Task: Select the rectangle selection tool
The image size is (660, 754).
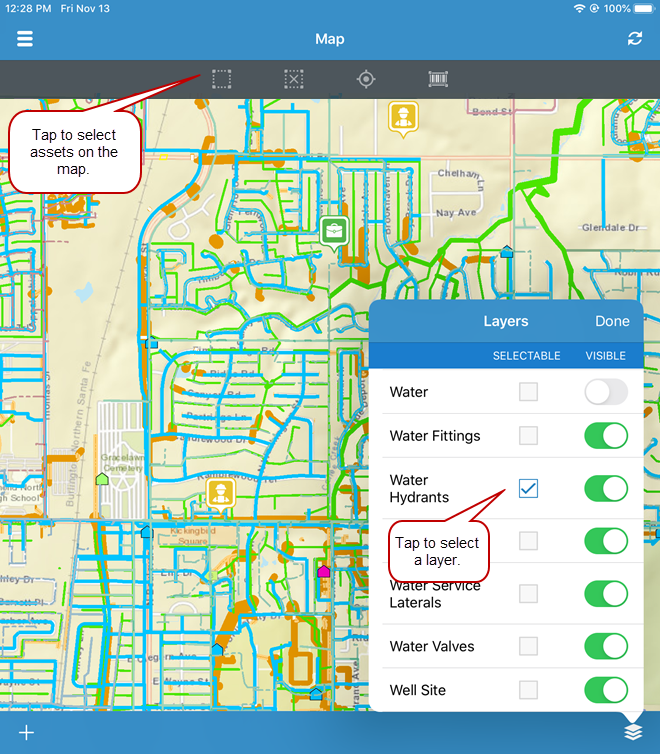Action: coord(222,79)
